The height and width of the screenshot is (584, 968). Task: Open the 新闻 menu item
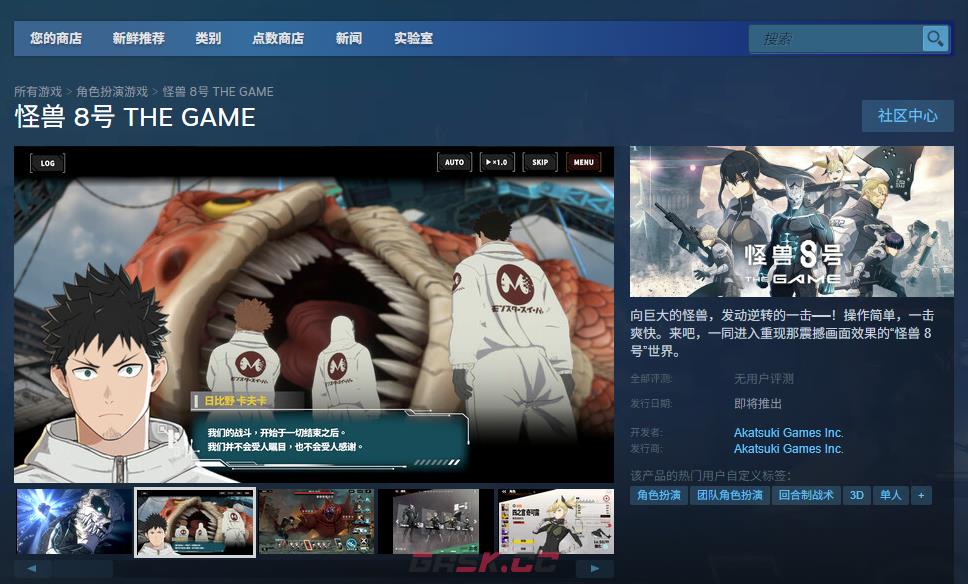pos(349,38)
